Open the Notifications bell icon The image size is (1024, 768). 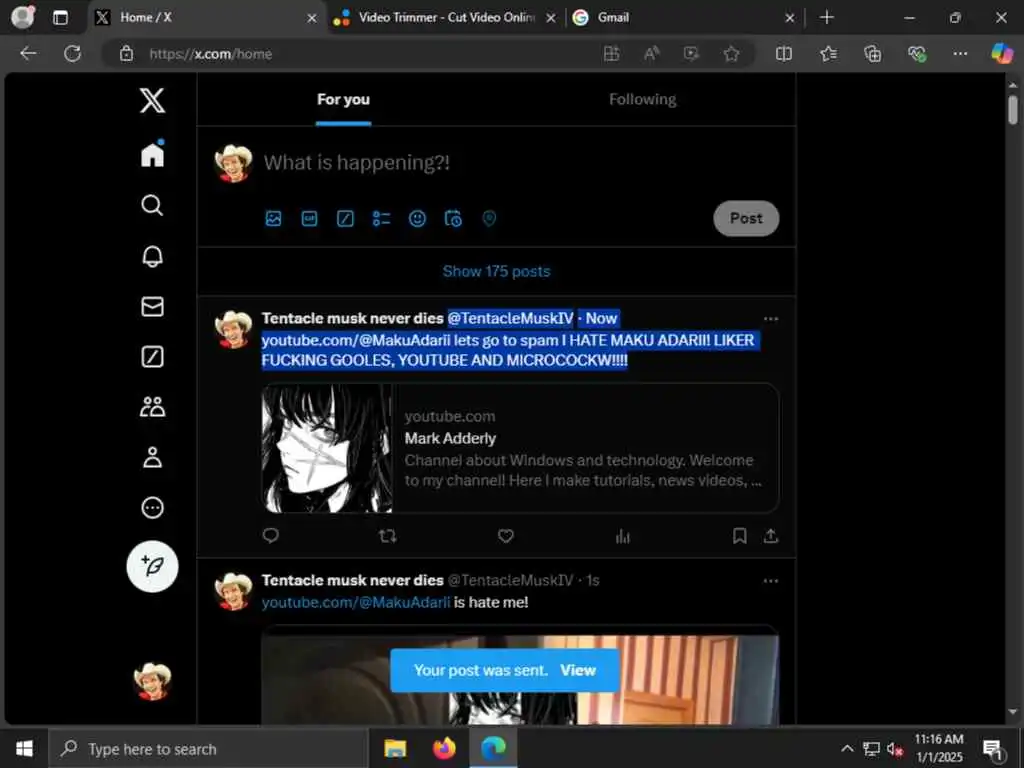tap(152, 256)
